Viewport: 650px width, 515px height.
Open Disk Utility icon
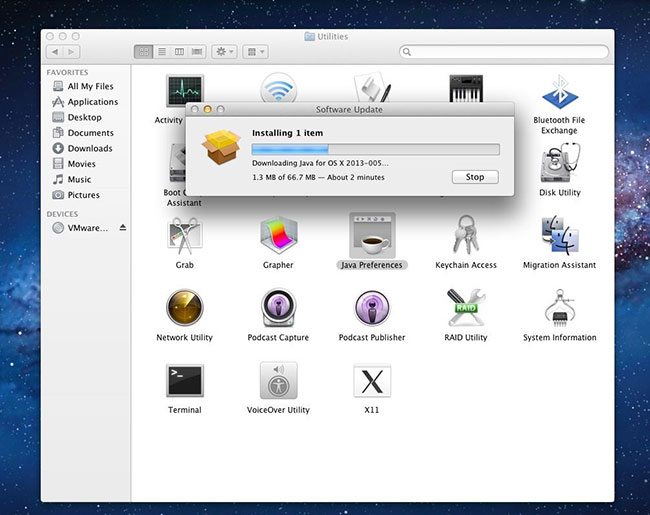(560, 163)
